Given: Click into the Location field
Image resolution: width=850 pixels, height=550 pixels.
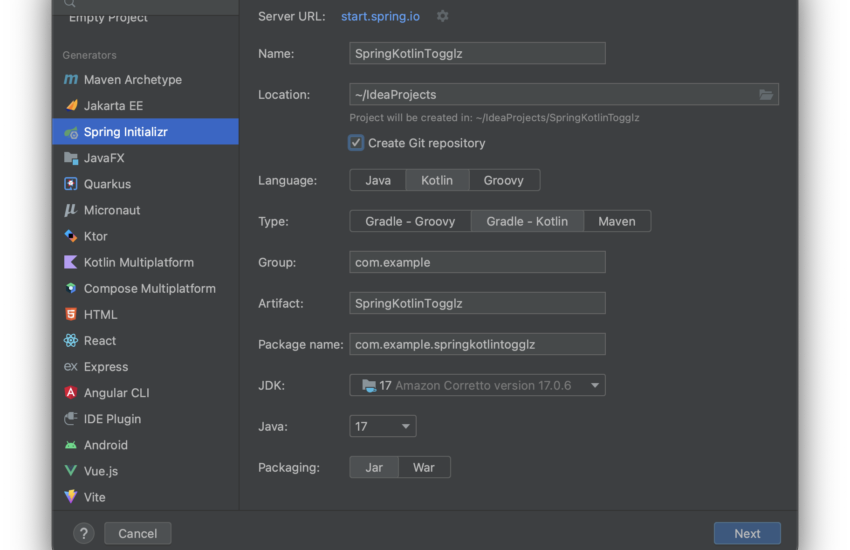Looking at the screenshot, I should pos(564,95).
